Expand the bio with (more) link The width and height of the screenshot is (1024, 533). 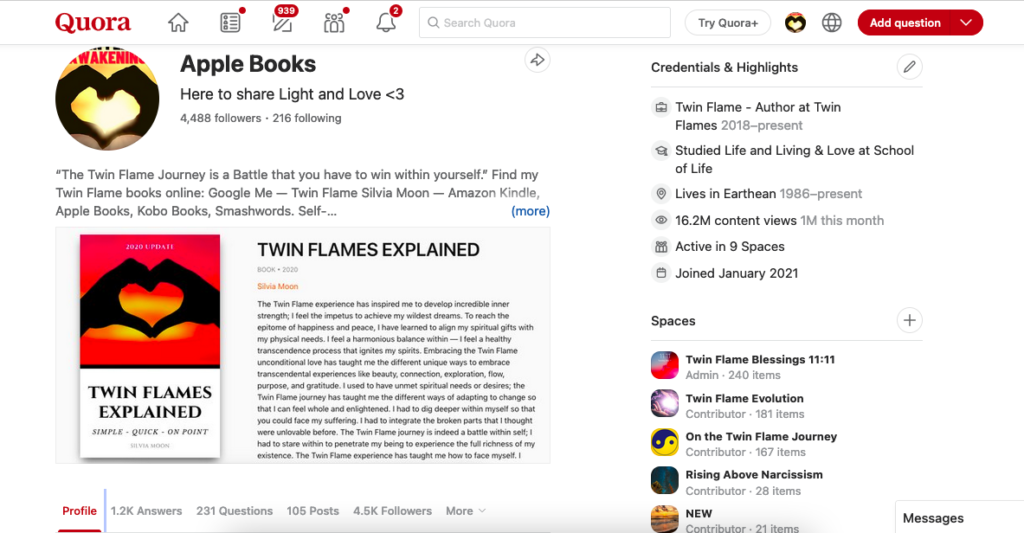pos(530,211)
